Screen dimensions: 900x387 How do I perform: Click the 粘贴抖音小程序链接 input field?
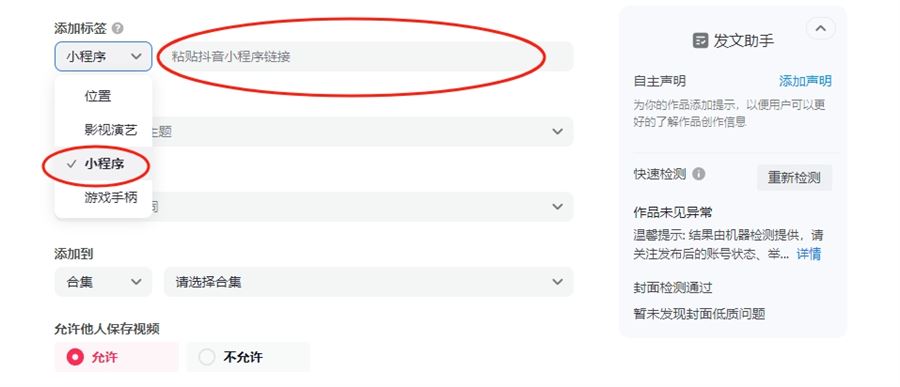point(368,56)
